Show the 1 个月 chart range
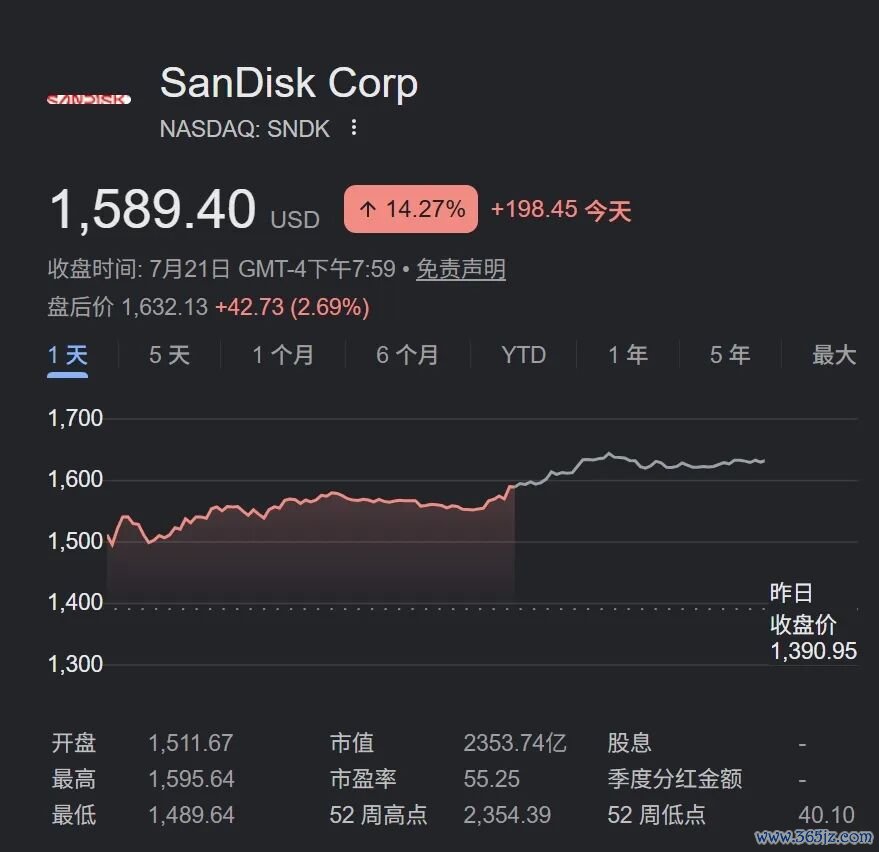The width and height of the screenshot is (879, 852). click(283, 355)
